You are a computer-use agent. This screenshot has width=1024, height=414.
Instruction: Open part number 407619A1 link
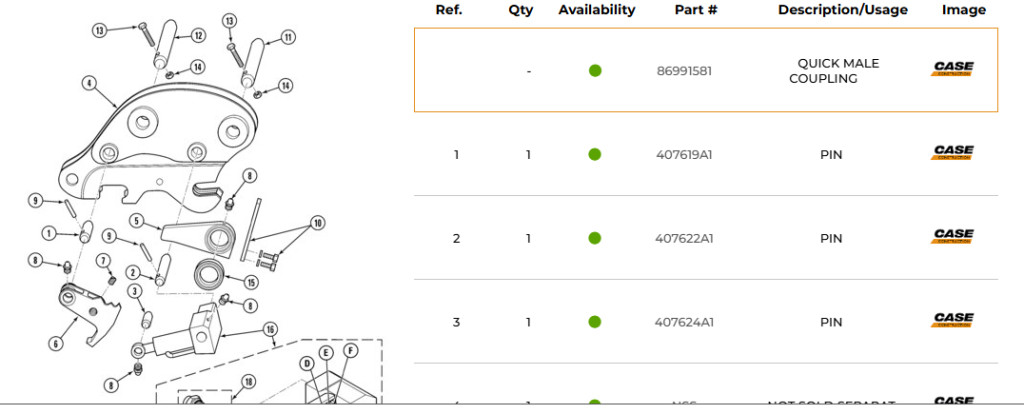pos(684,155)
